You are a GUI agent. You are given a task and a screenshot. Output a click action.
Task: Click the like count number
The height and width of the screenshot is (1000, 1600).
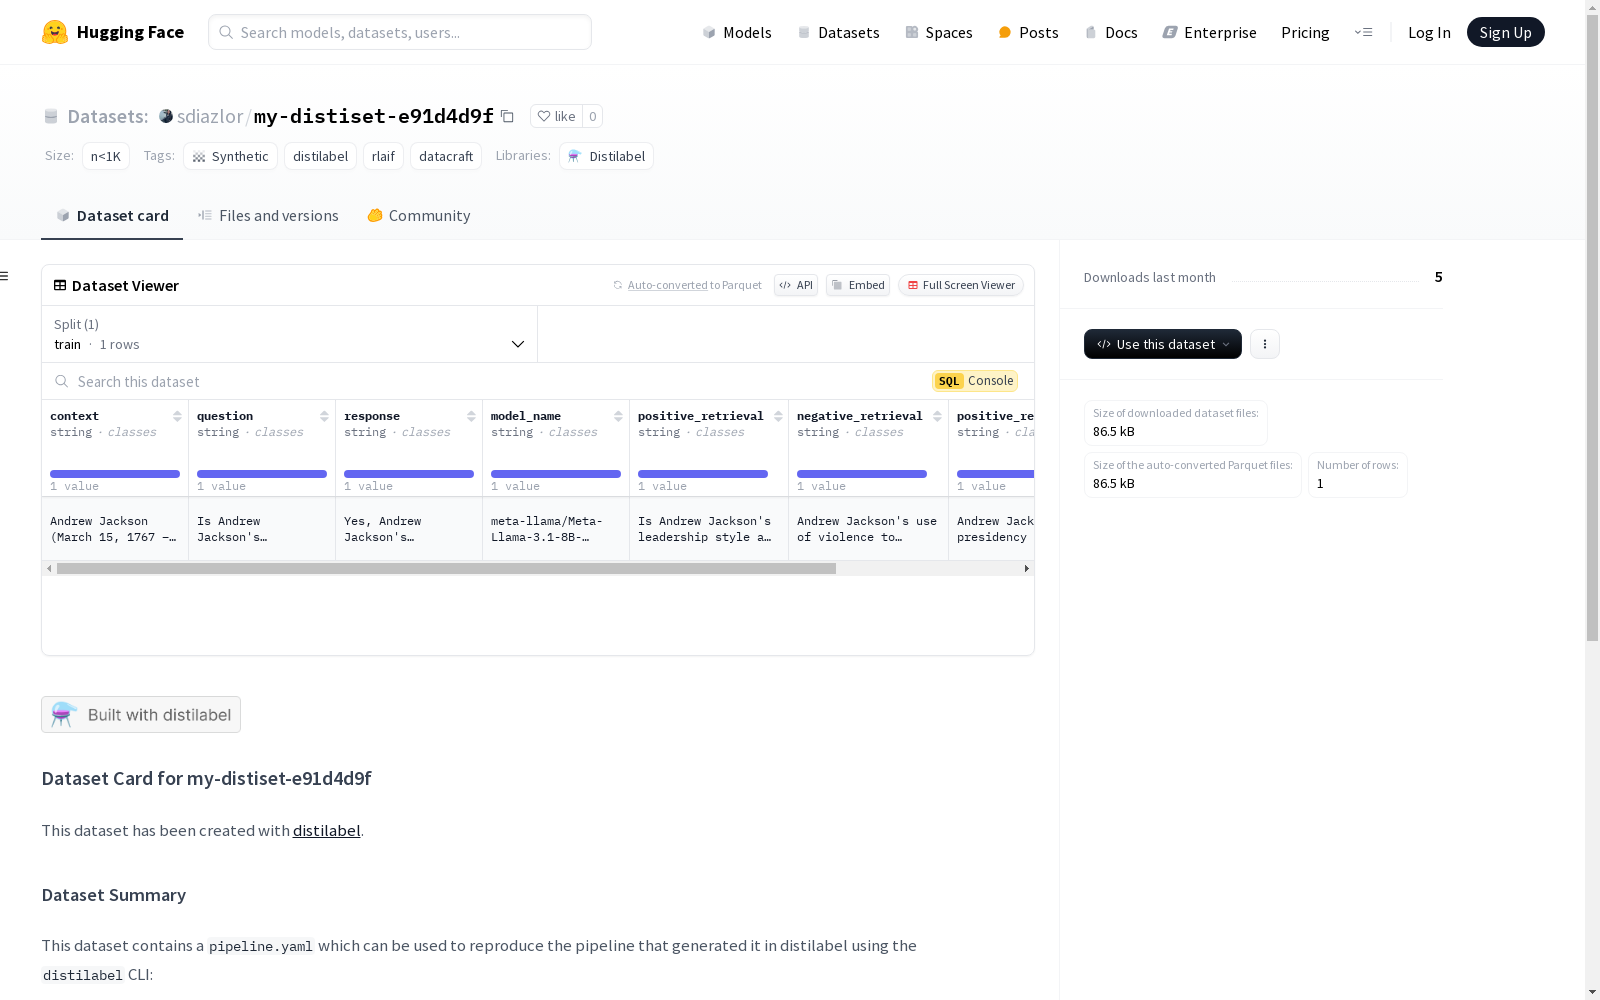coord(592,116)
